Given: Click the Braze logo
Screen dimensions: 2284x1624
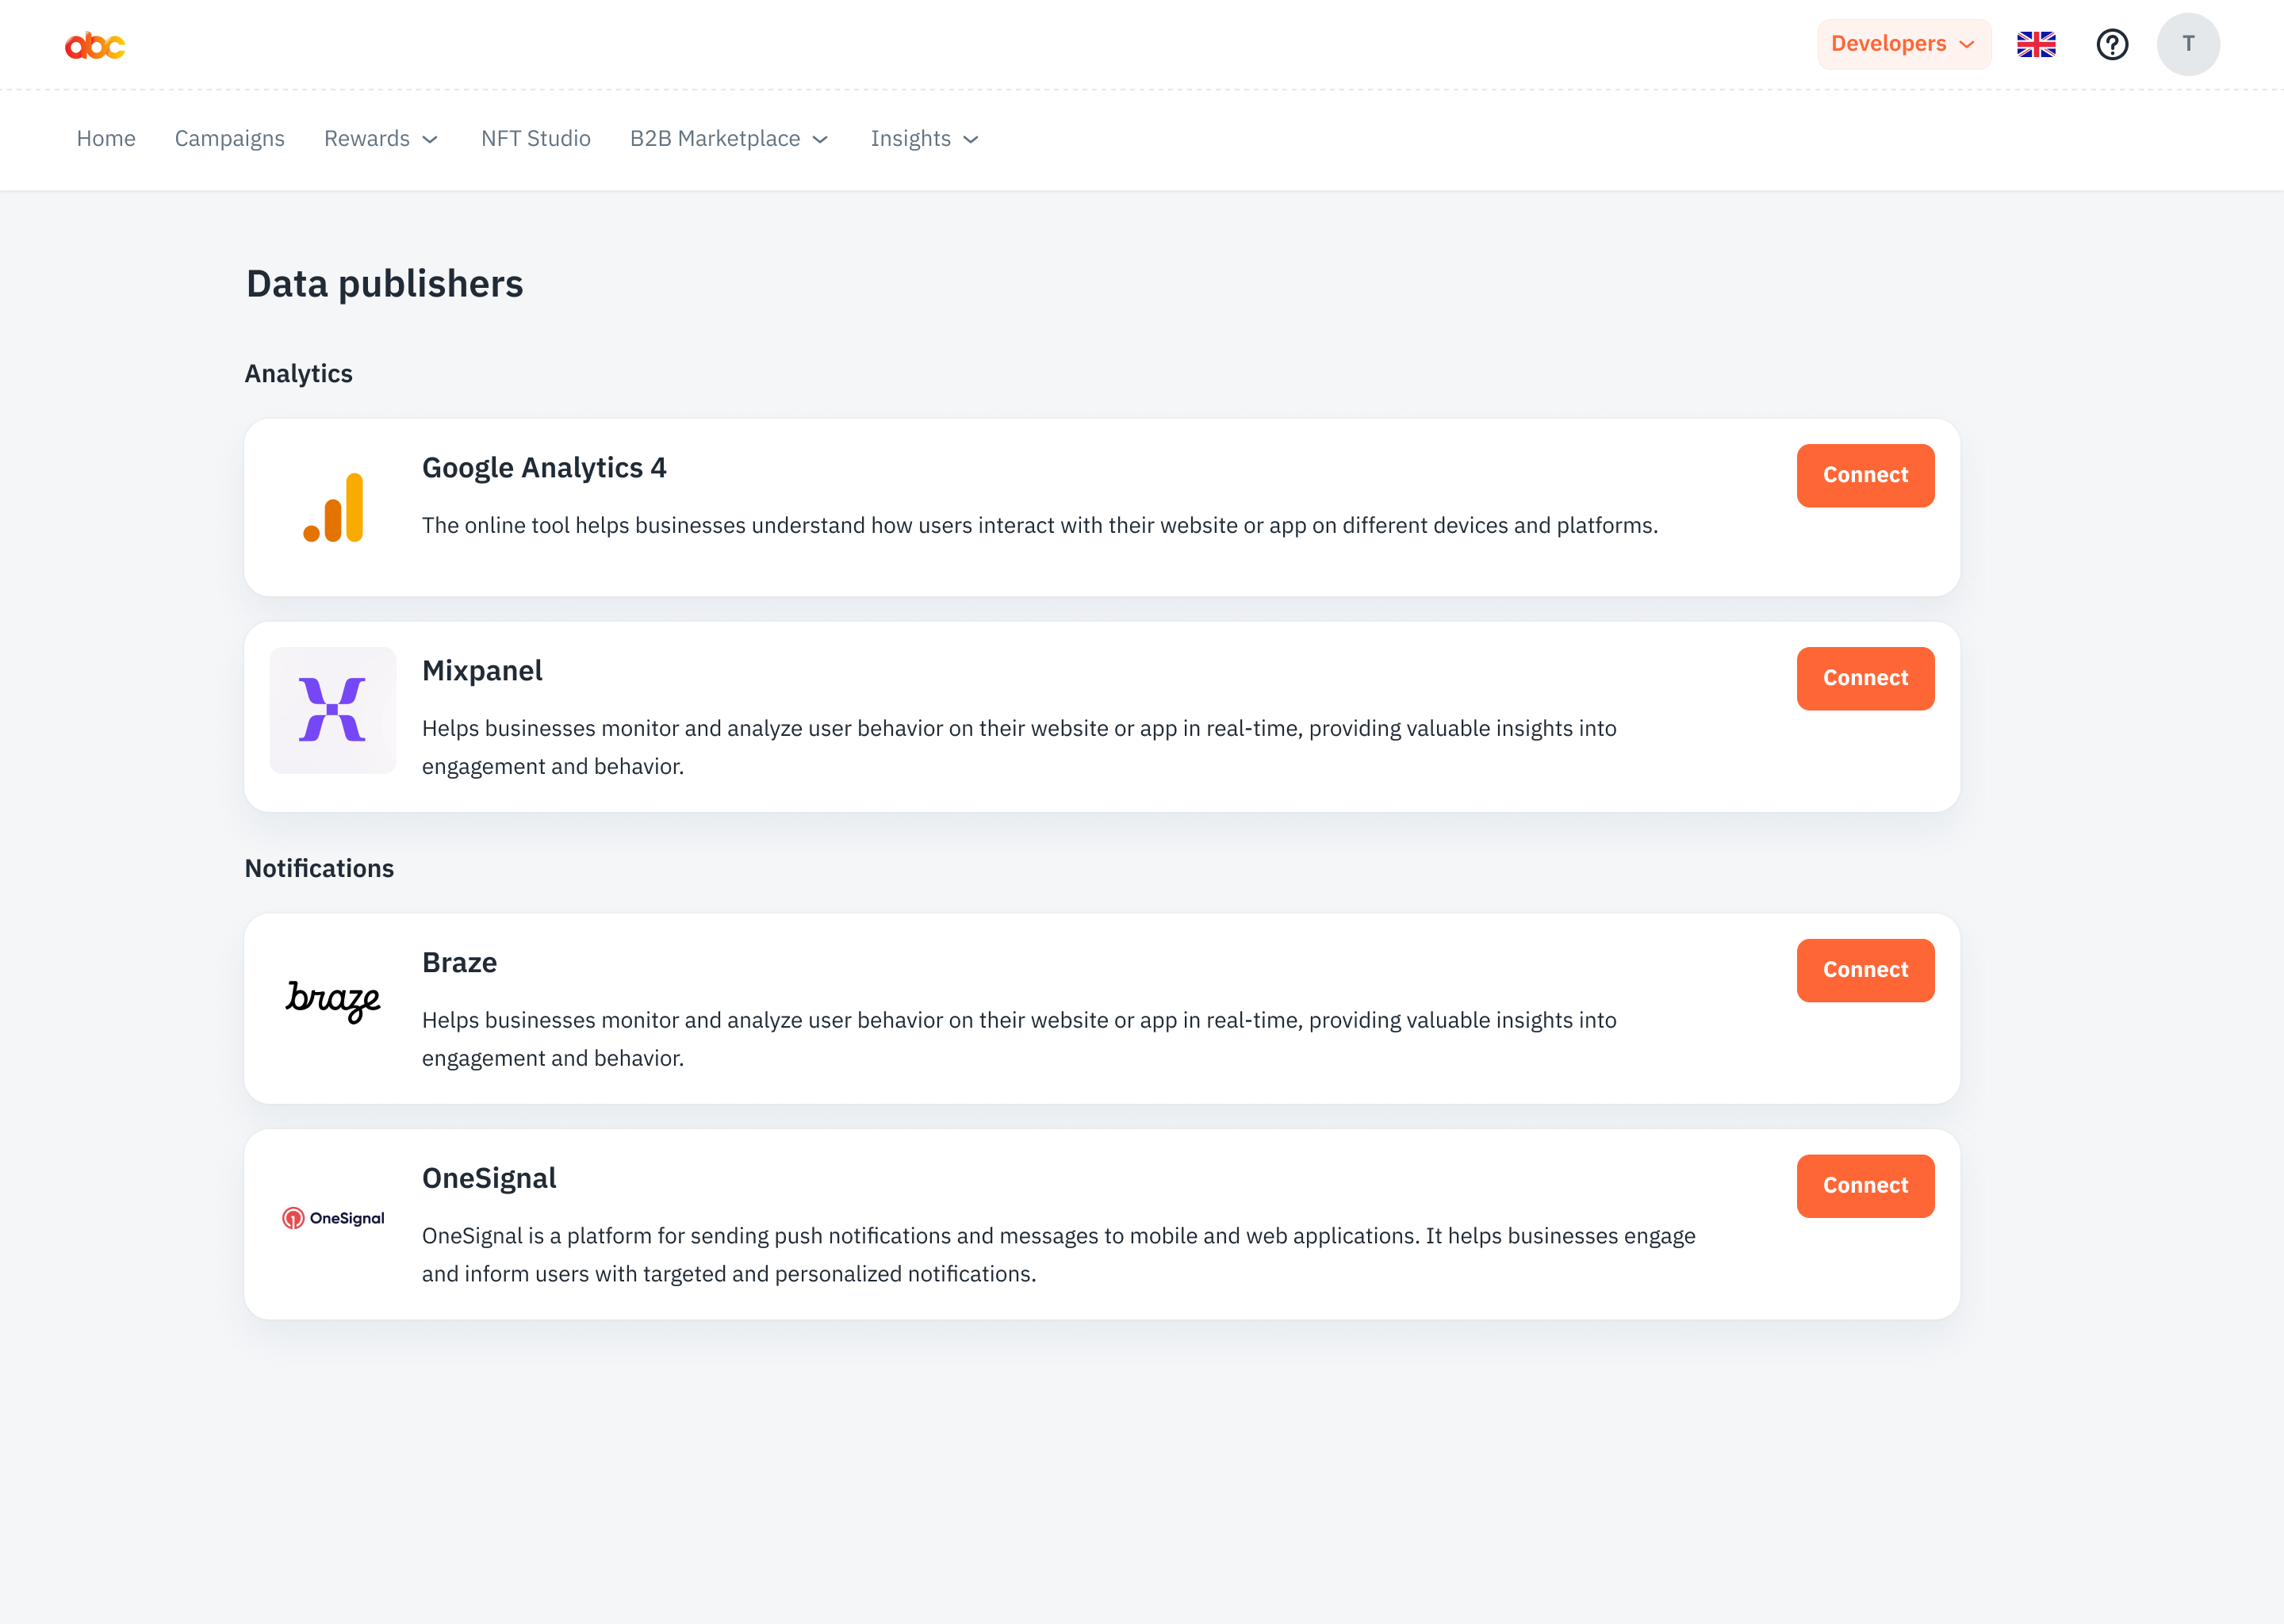Looking at the screenshot, I should 333,1002.
